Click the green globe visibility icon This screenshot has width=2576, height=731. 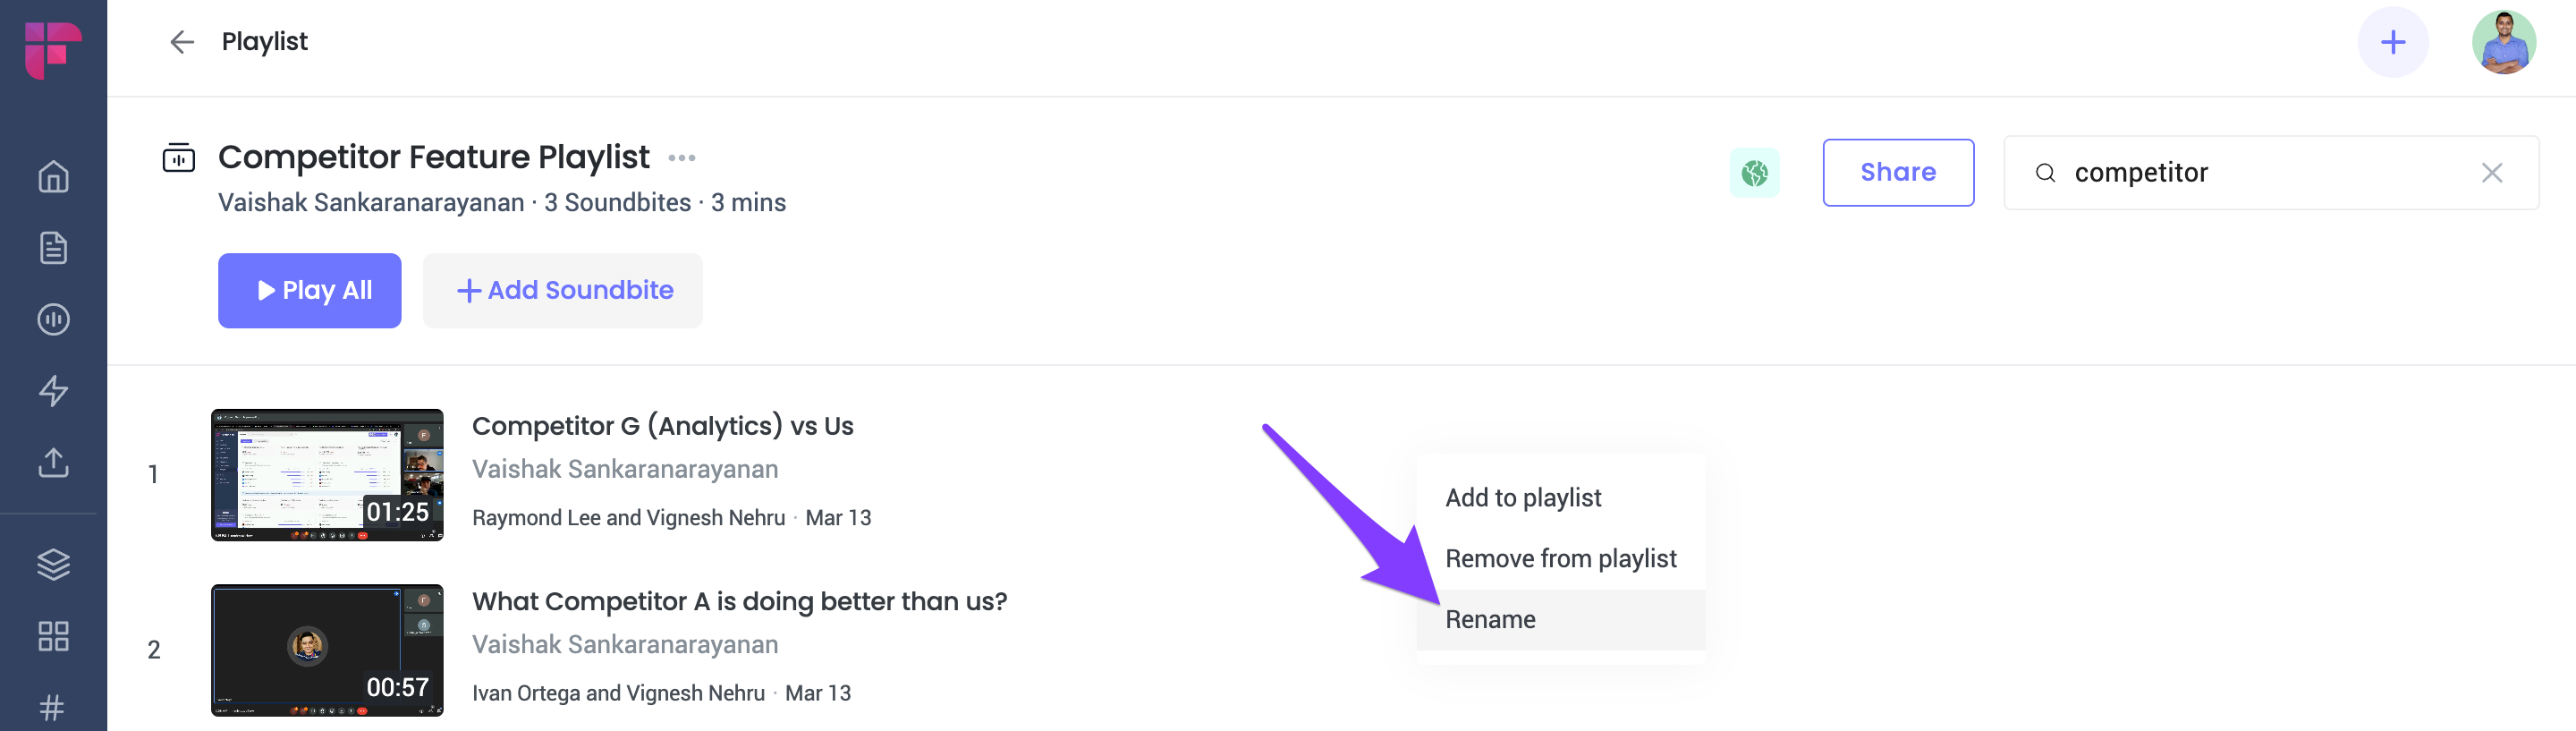(x=1754, y=173)
